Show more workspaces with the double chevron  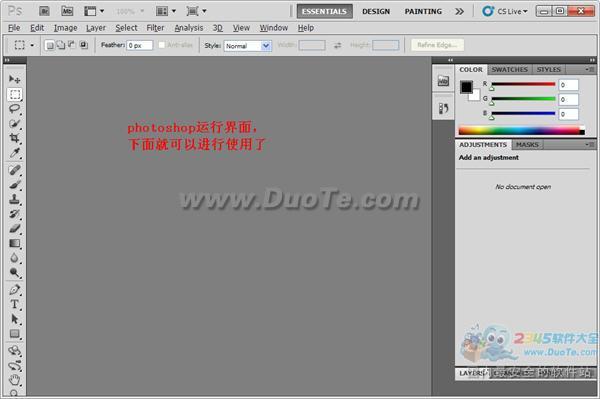[460, 11]
